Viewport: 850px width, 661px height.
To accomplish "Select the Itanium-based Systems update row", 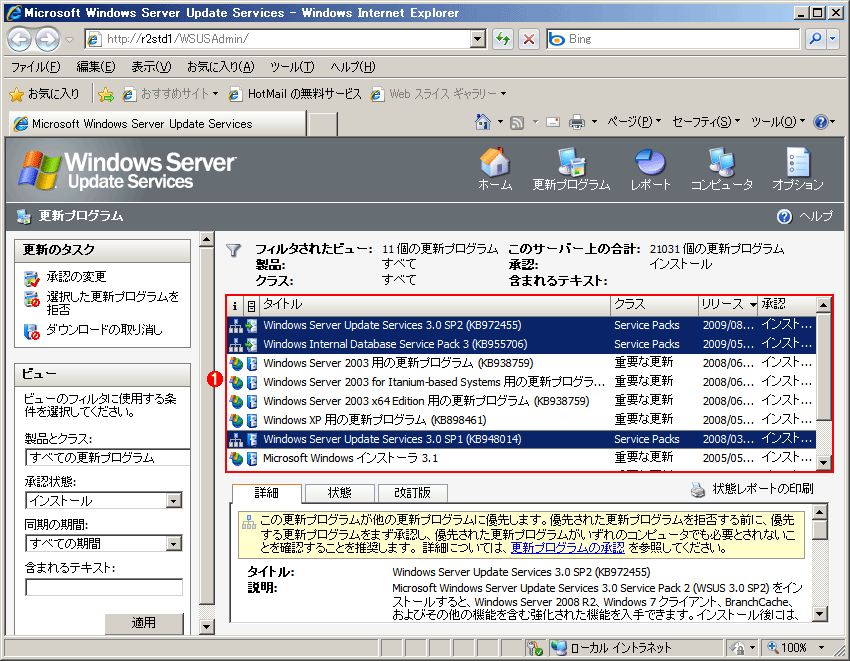I will click(x=521, y=382).
